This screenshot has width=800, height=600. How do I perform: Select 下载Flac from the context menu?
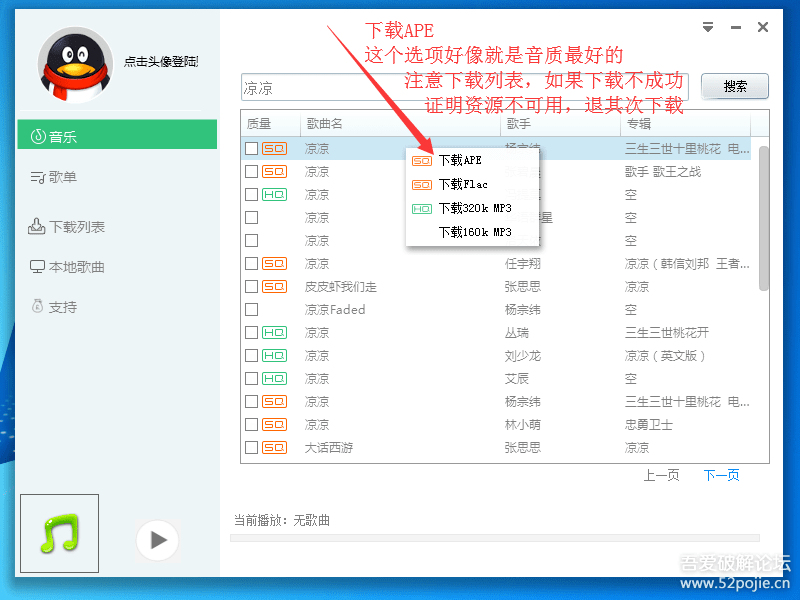pyautogui.click(x=472, y=184)
